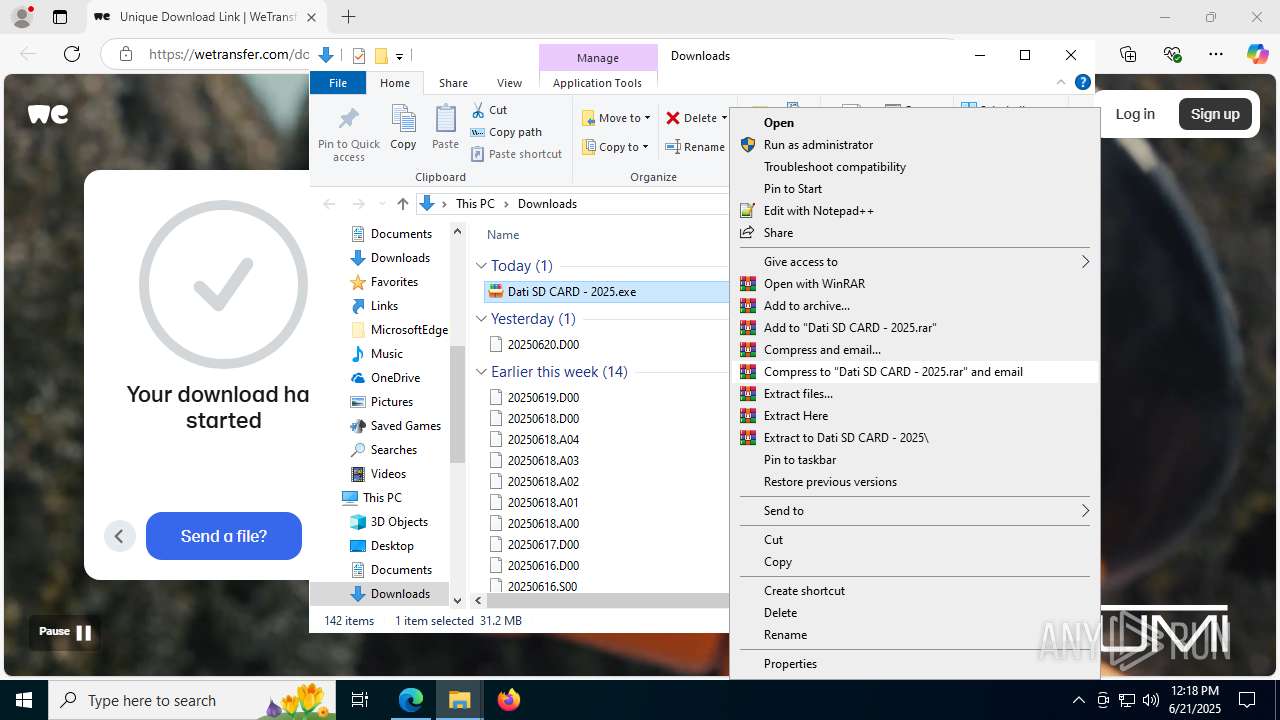Expand the Give access to submenu
The image size is (1280, 720).
point(914,262)
